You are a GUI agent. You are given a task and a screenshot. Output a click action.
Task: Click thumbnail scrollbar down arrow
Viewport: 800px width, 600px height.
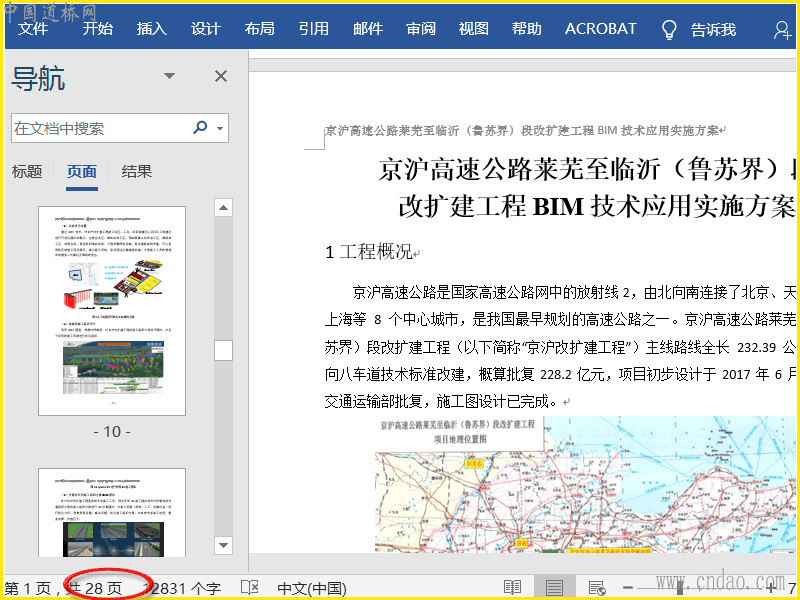click(x=223, y=546)
